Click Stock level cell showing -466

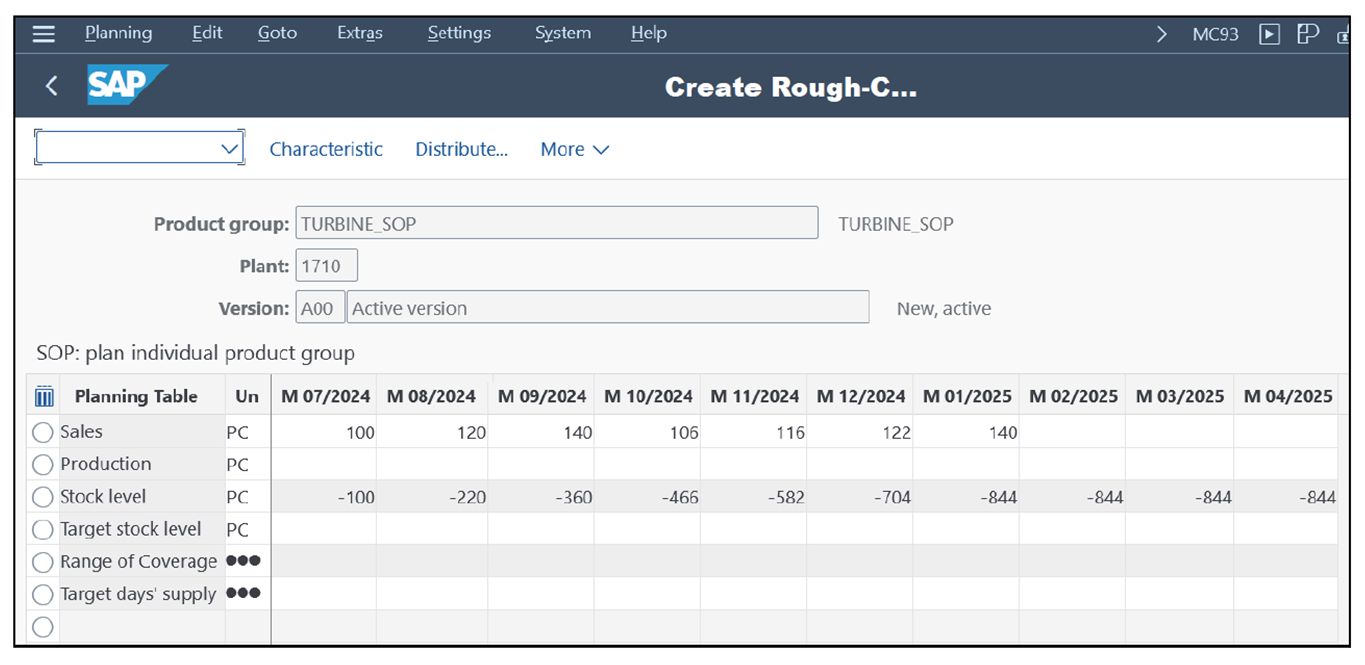point(648,497)
